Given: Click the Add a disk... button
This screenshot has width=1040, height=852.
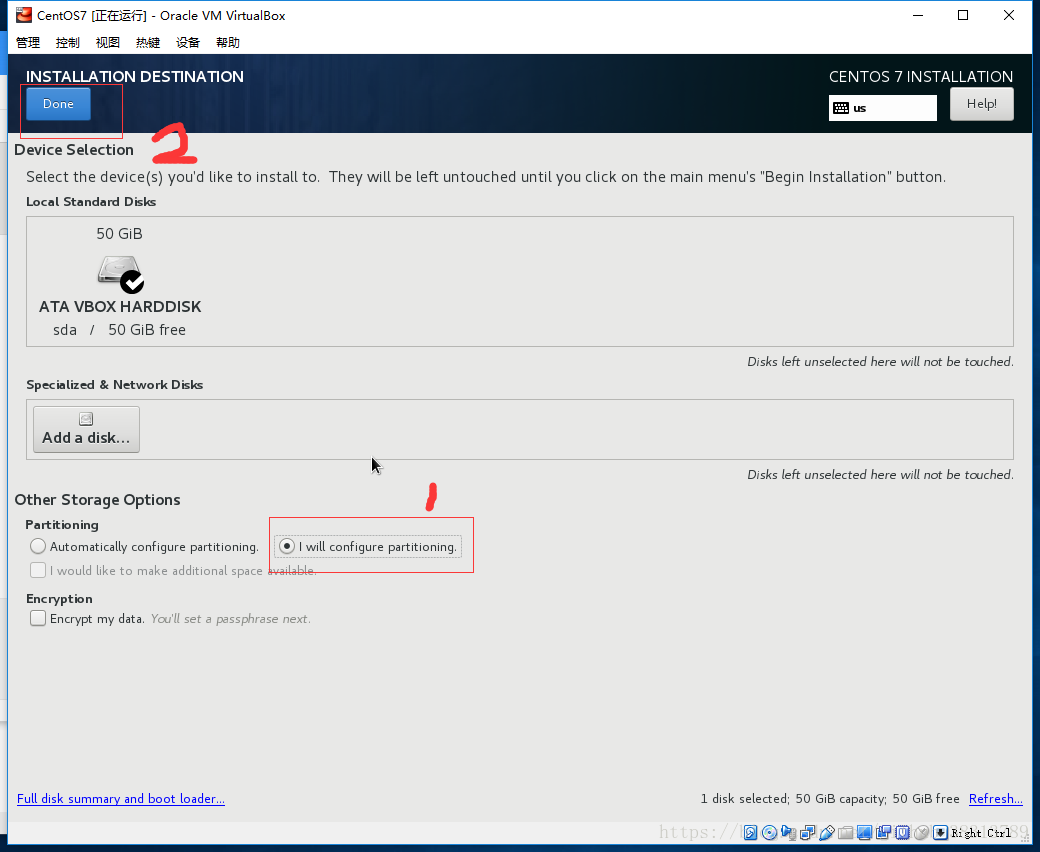Looking at the screenshot, I should click(86, 430).
